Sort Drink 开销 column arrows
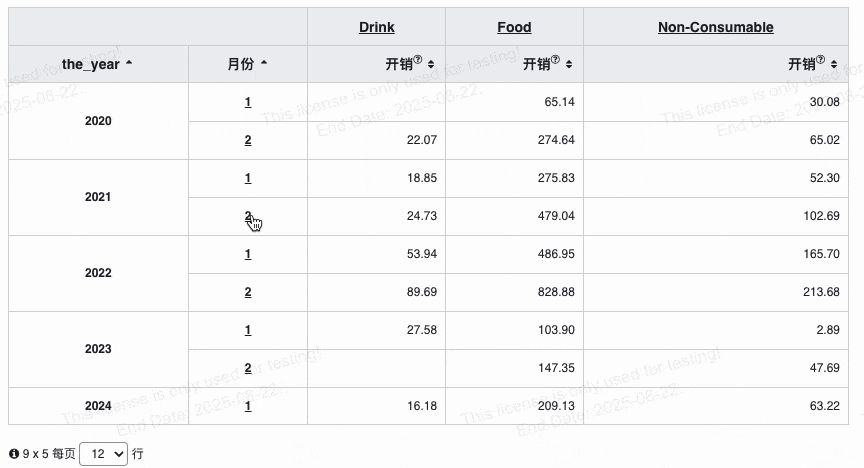Viewport: 864px width, 468px height. pos(431,64)
